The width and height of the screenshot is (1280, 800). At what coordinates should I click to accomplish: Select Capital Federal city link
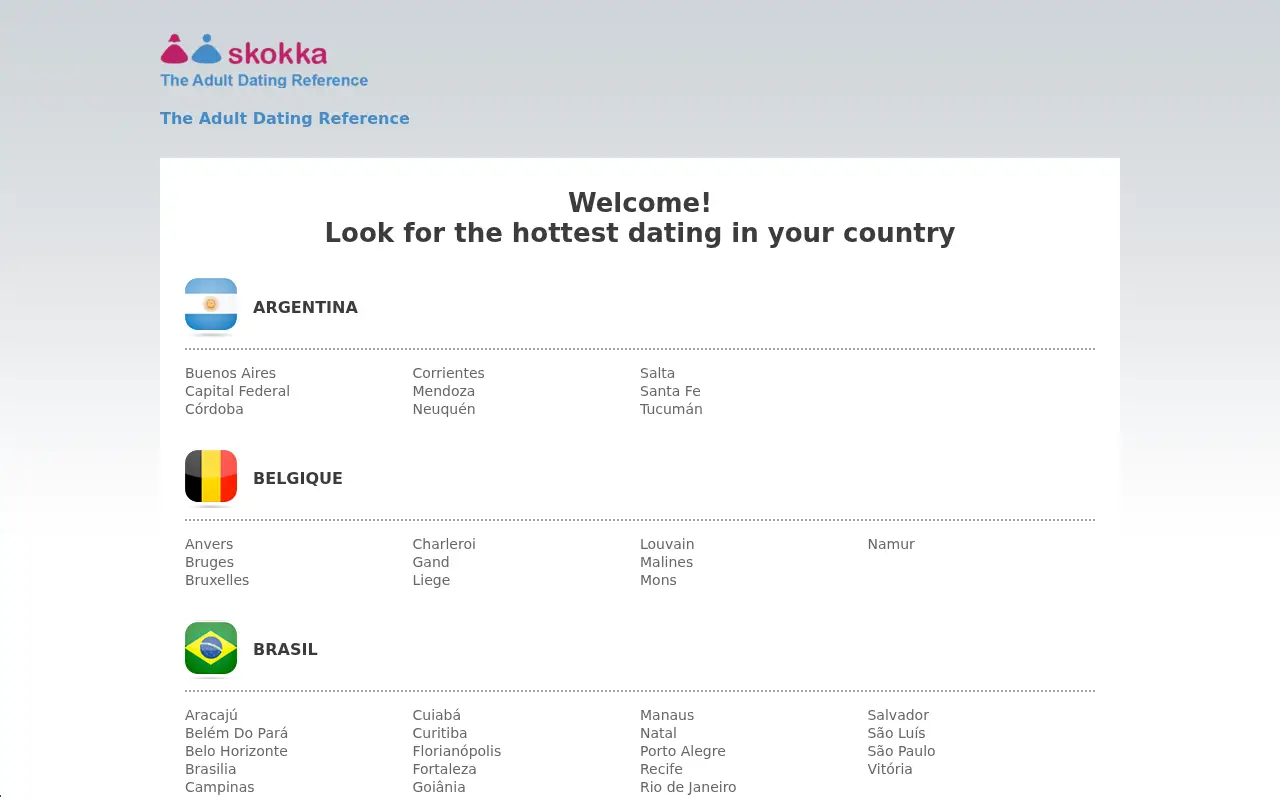237,391
